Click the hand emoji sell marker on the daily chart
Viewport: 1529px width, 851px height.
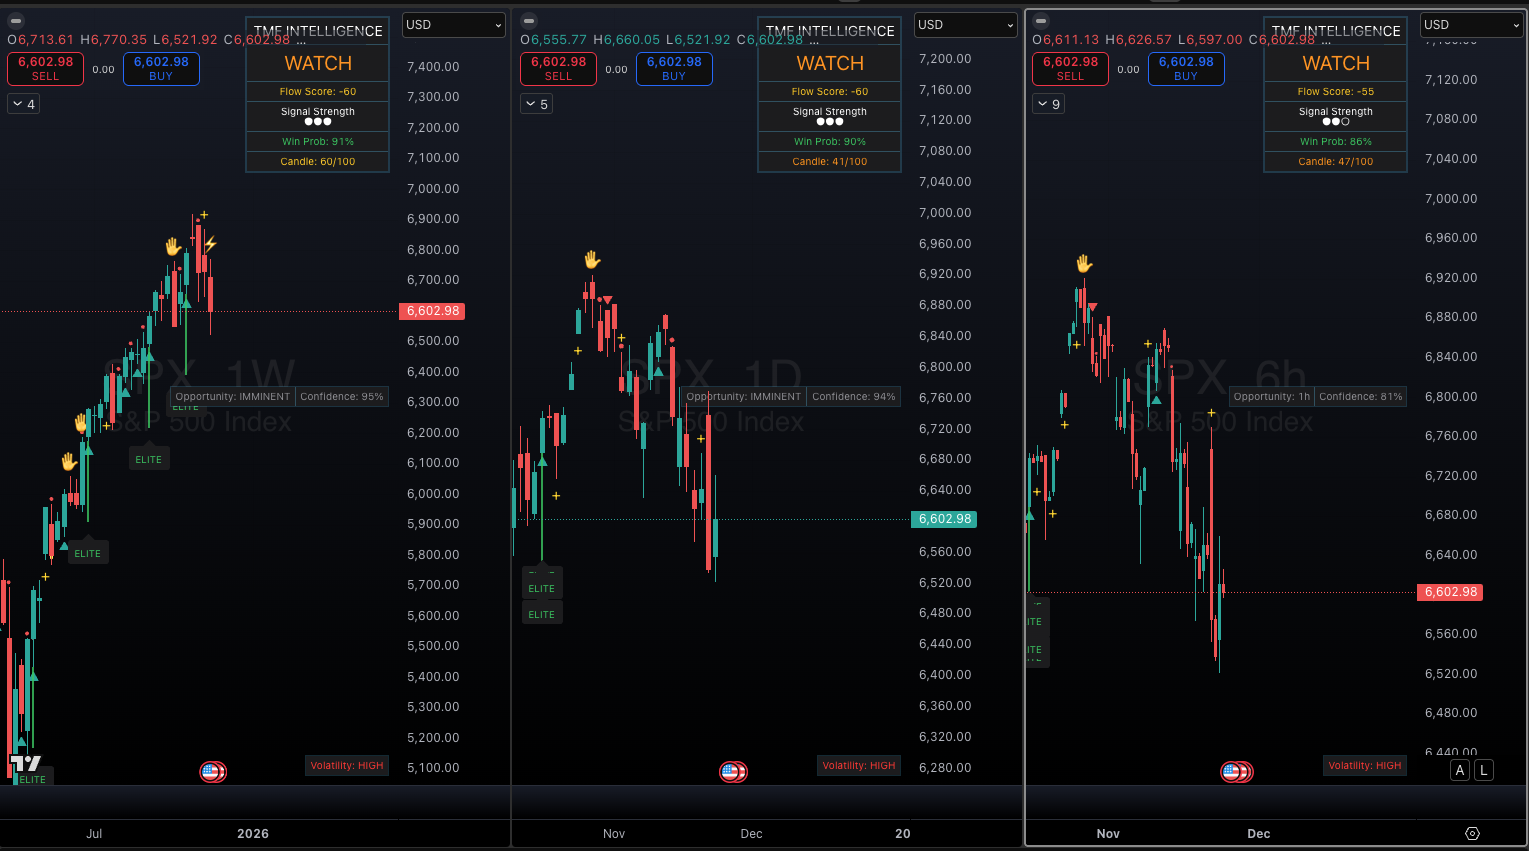(591, 259)
